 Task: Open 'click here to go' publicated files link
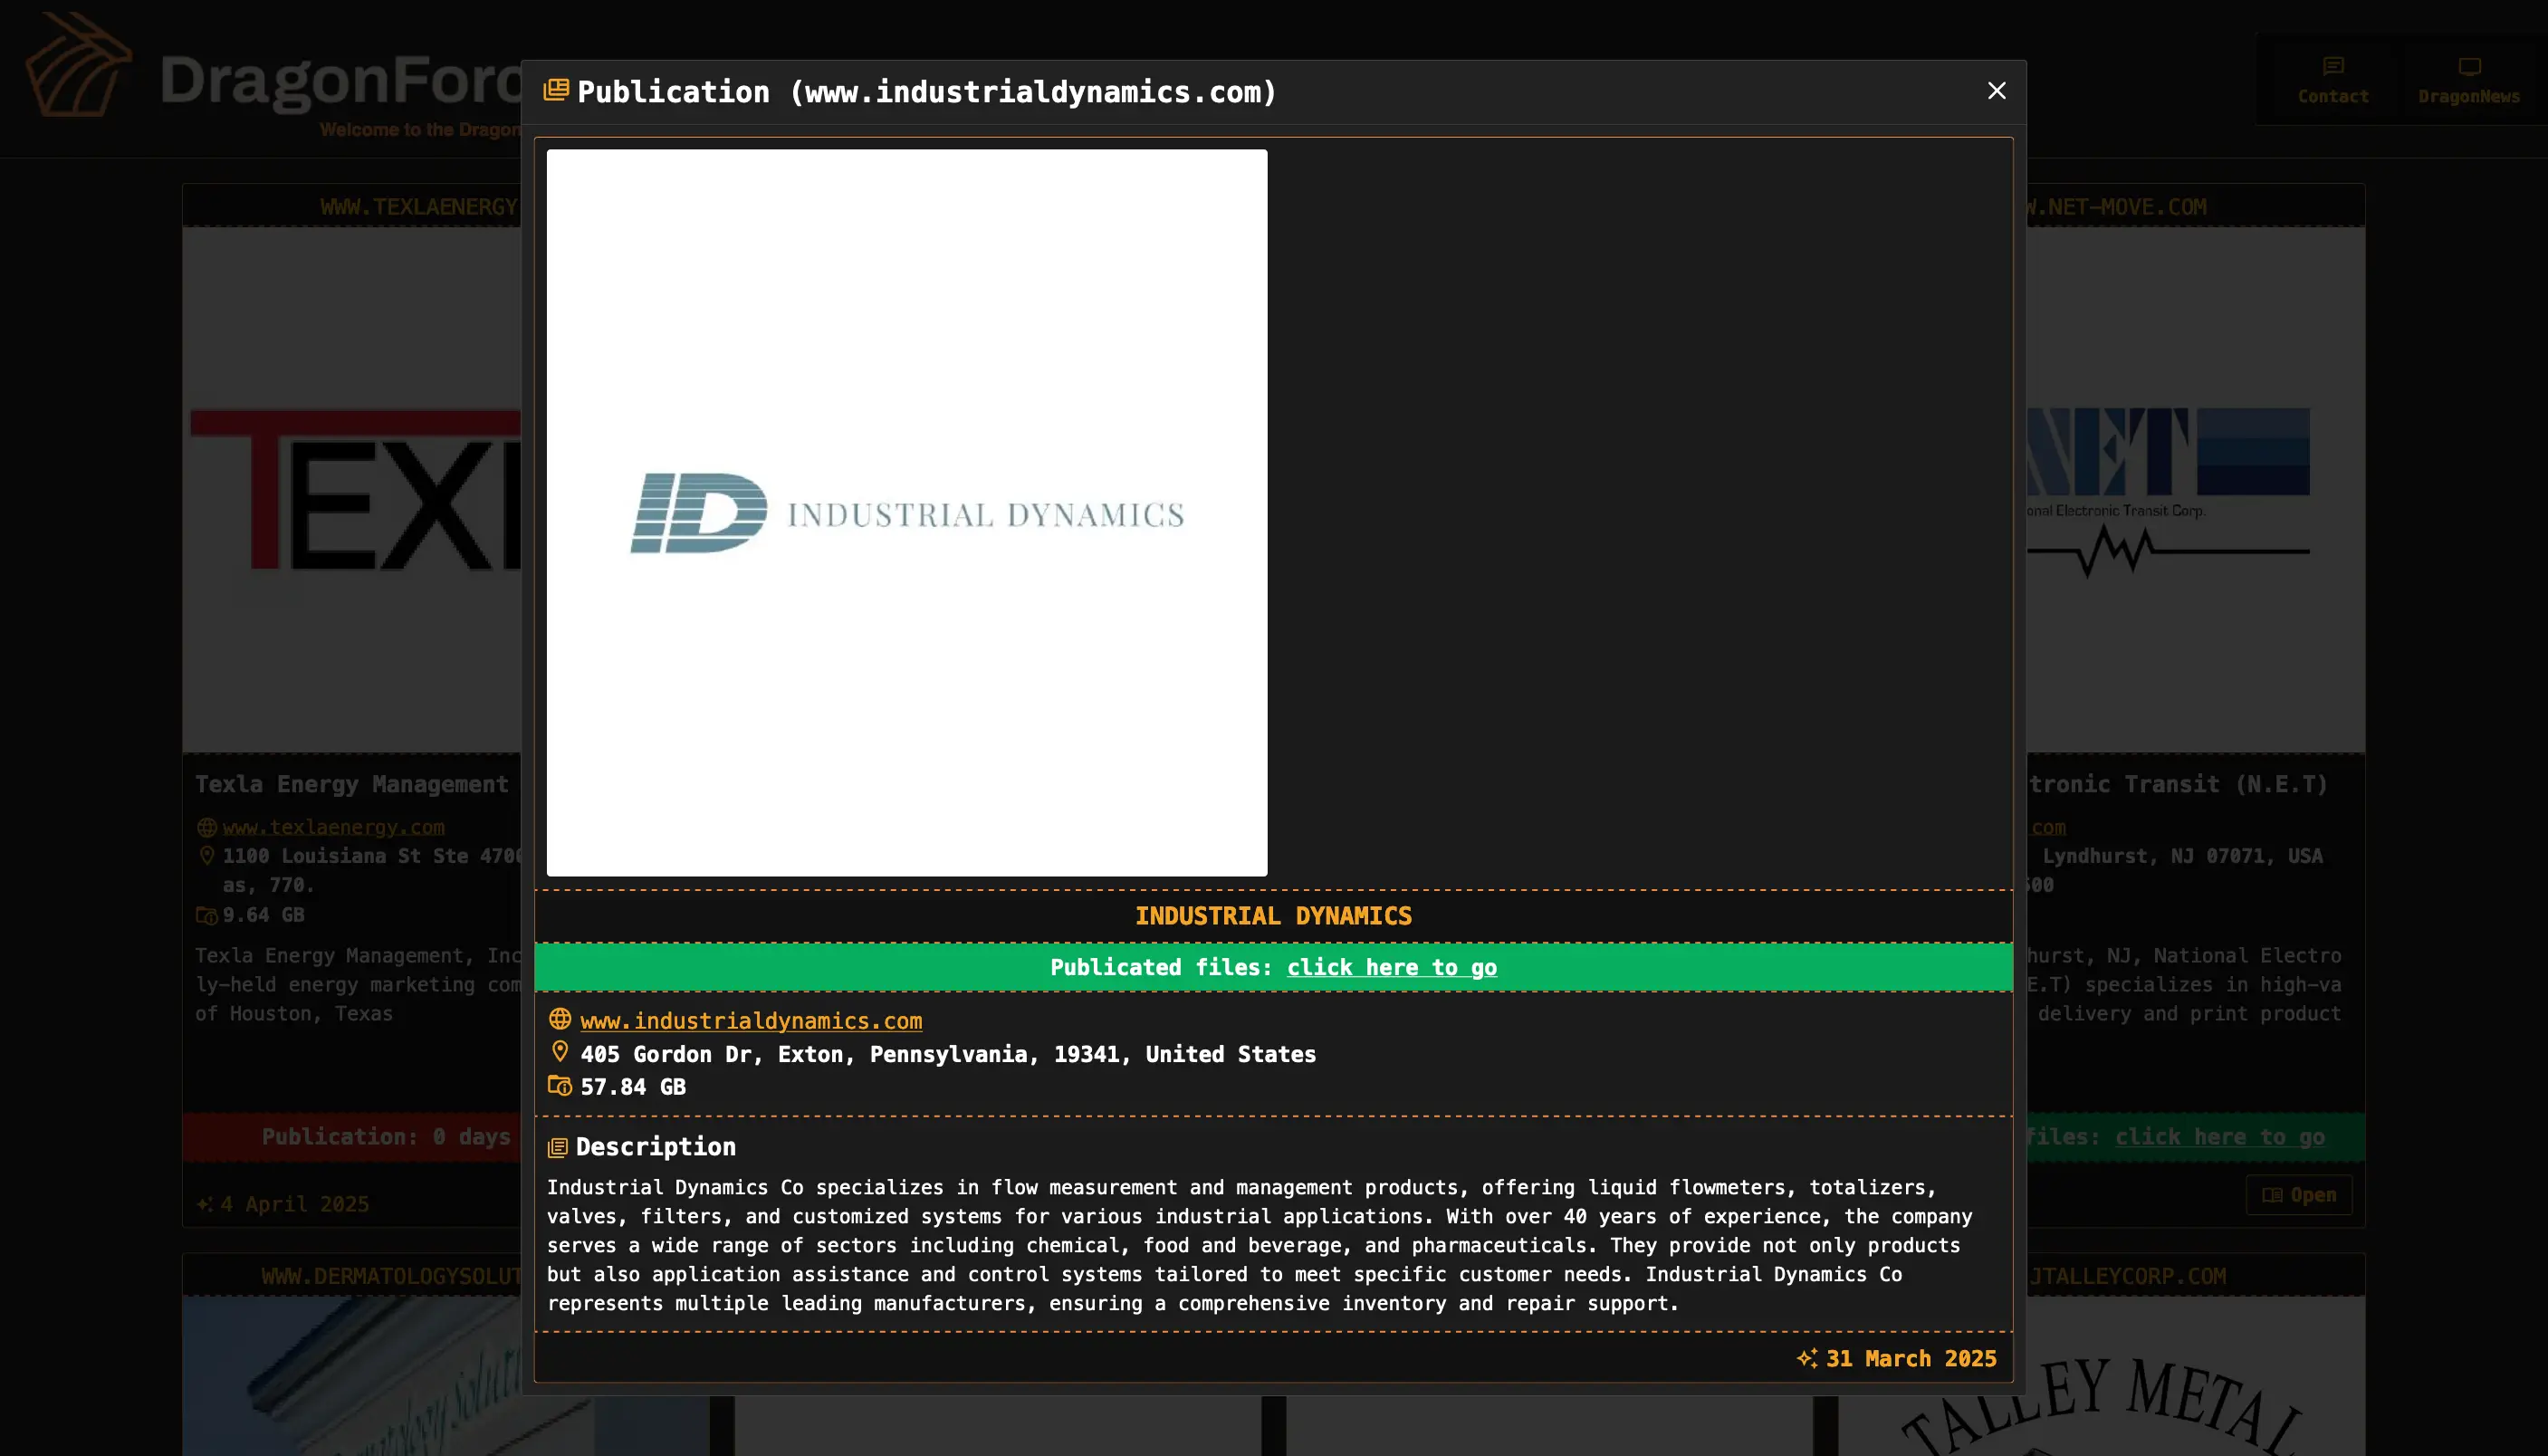(x=1391, y=967)
